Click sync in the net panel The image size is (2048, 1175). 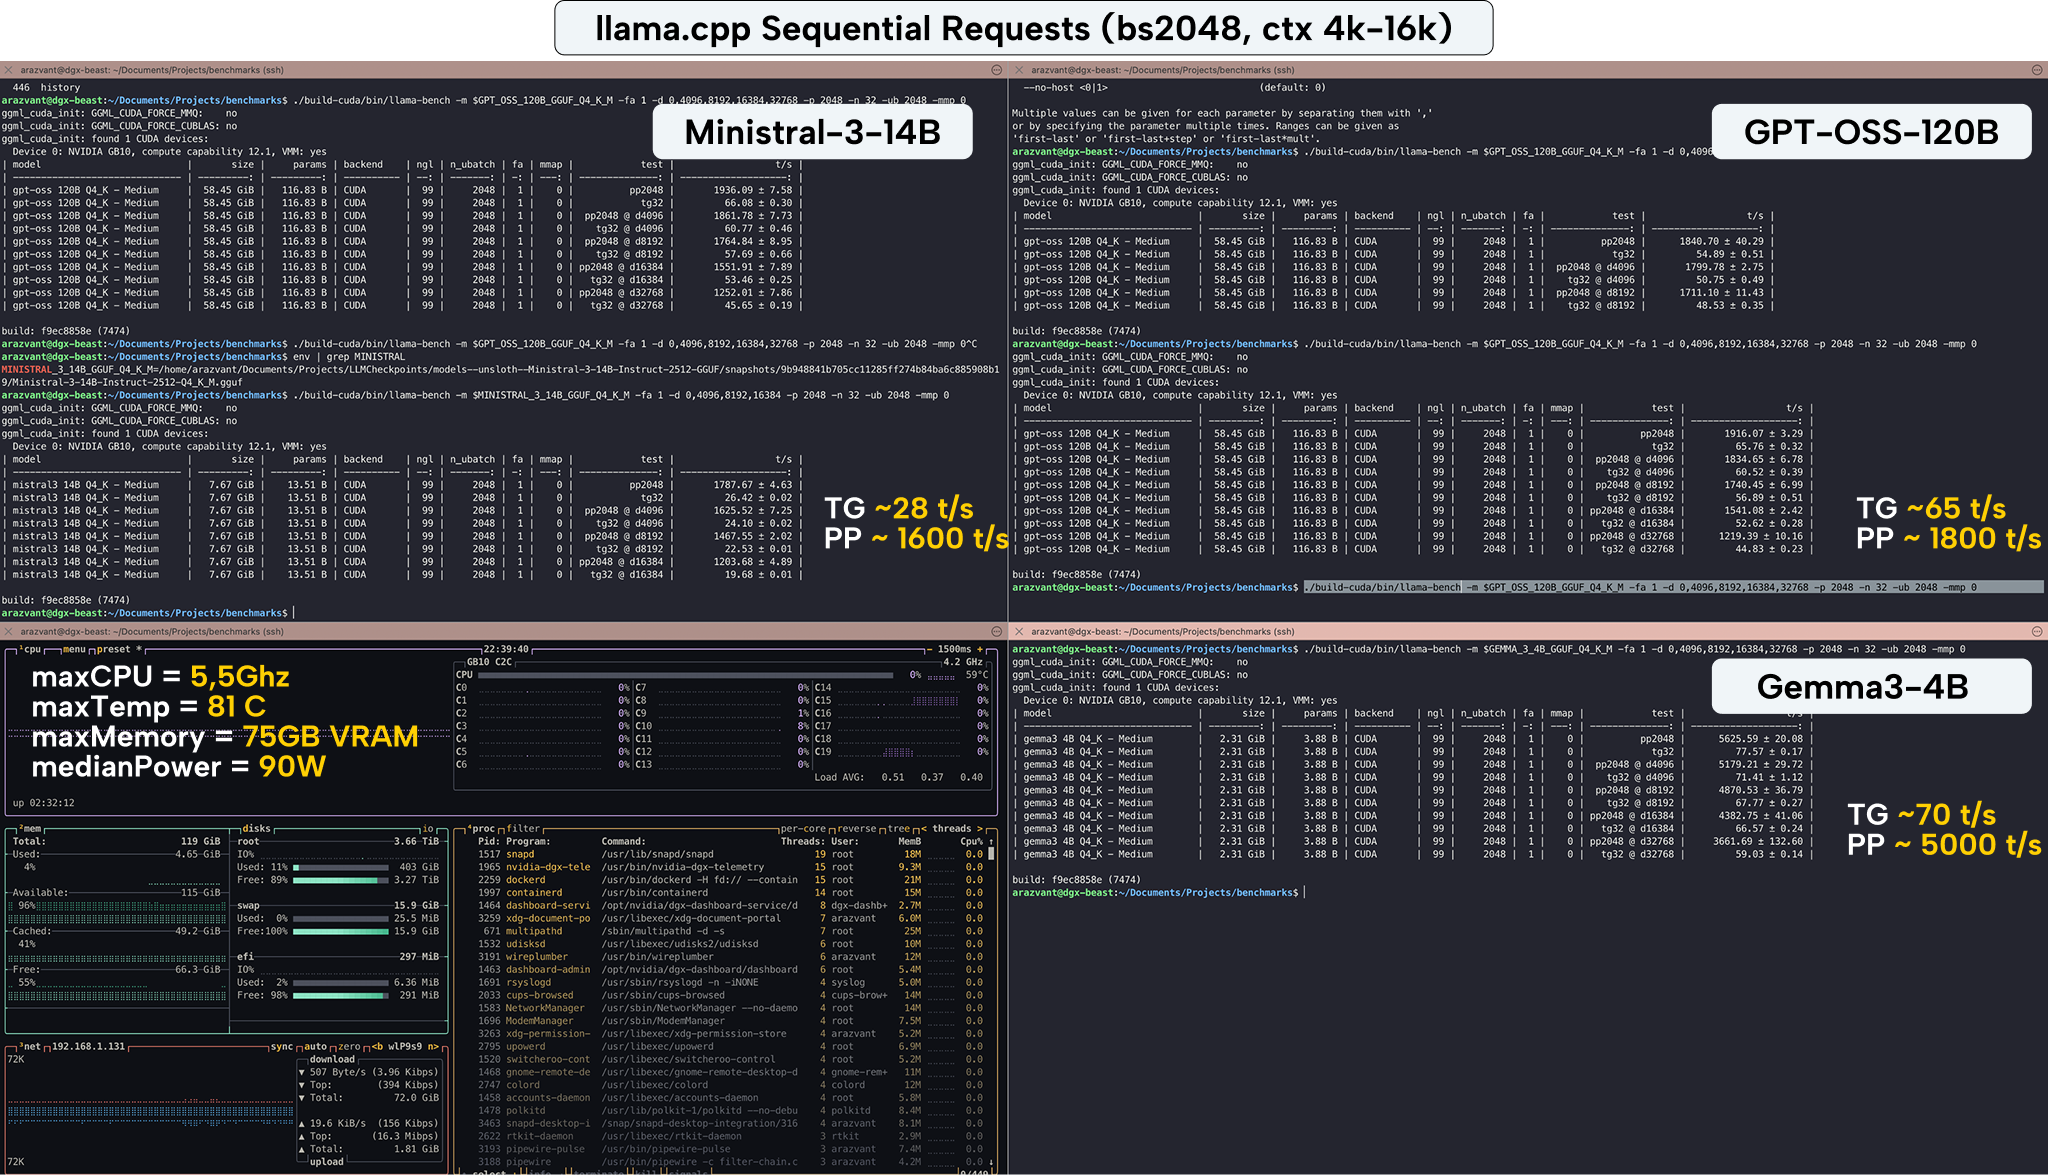[281, 1047]
